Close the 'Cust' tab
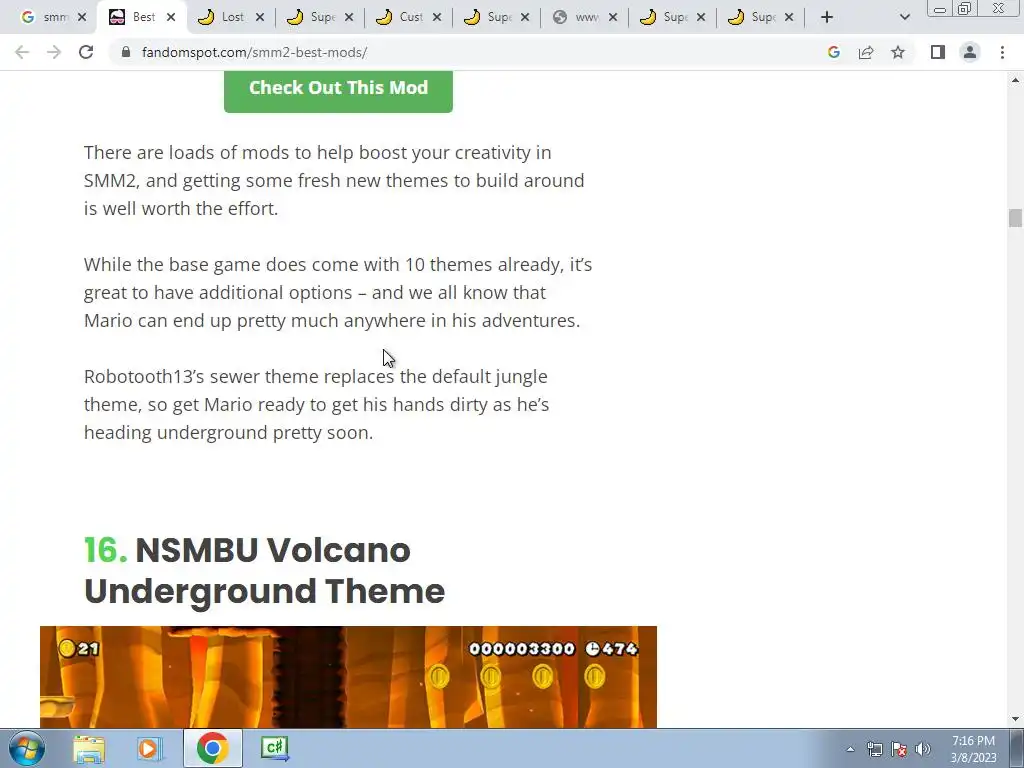This screenshot has height=768, width=1024. pos(437,17)
